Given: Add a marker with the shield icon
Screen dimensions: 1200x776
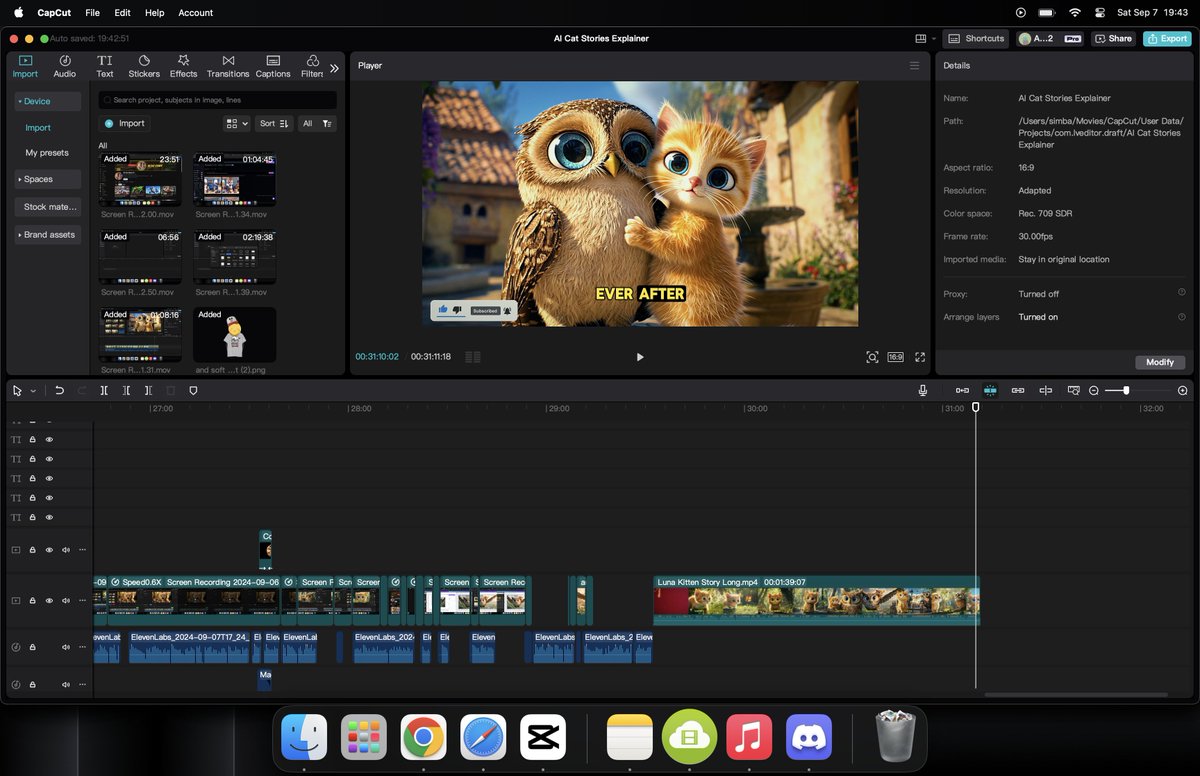Looking at the screenshot, I should (193, 391).
